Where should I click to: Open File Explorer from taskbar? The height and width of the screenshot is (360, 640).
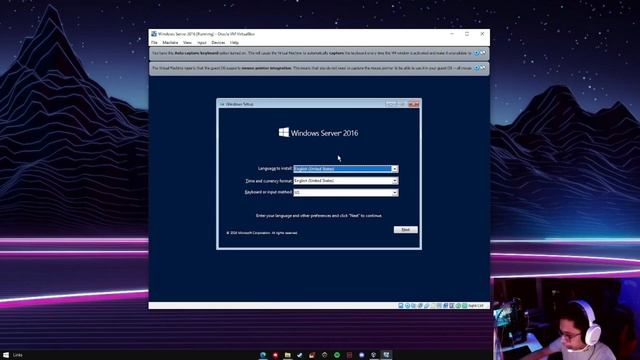click(x=288, y=355)
